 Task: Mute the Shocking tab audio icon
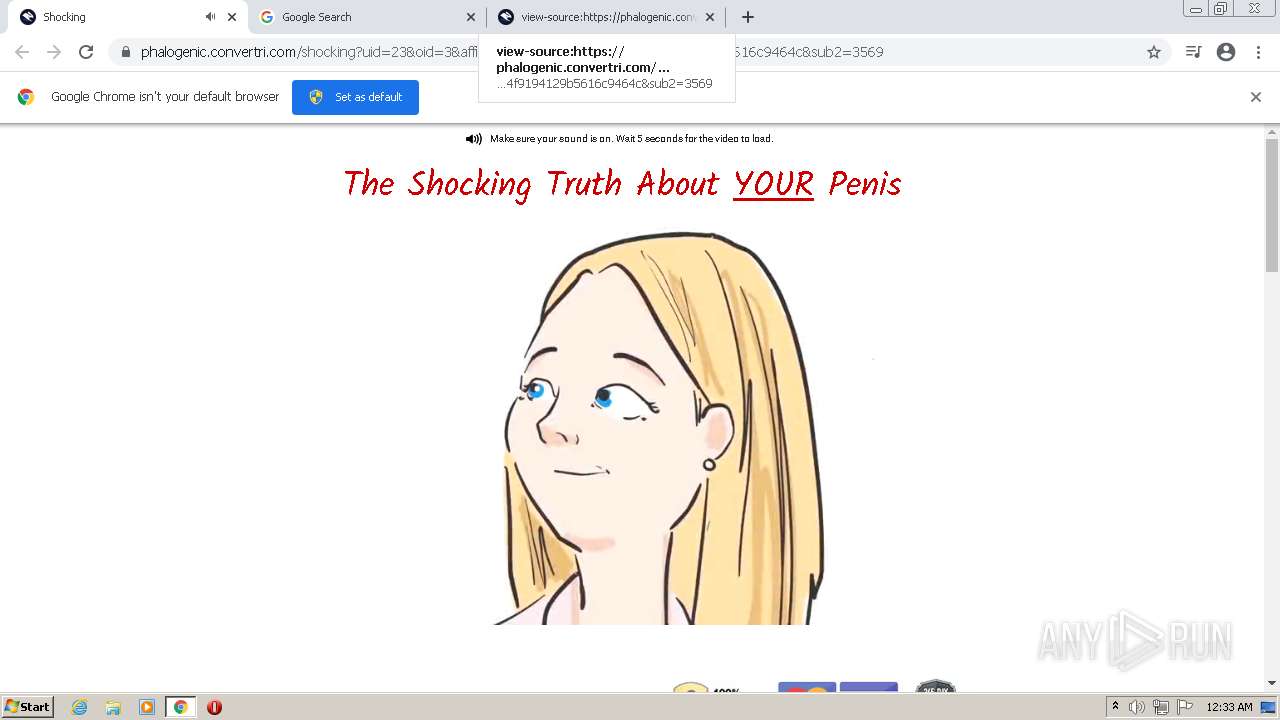click(210, 17)
